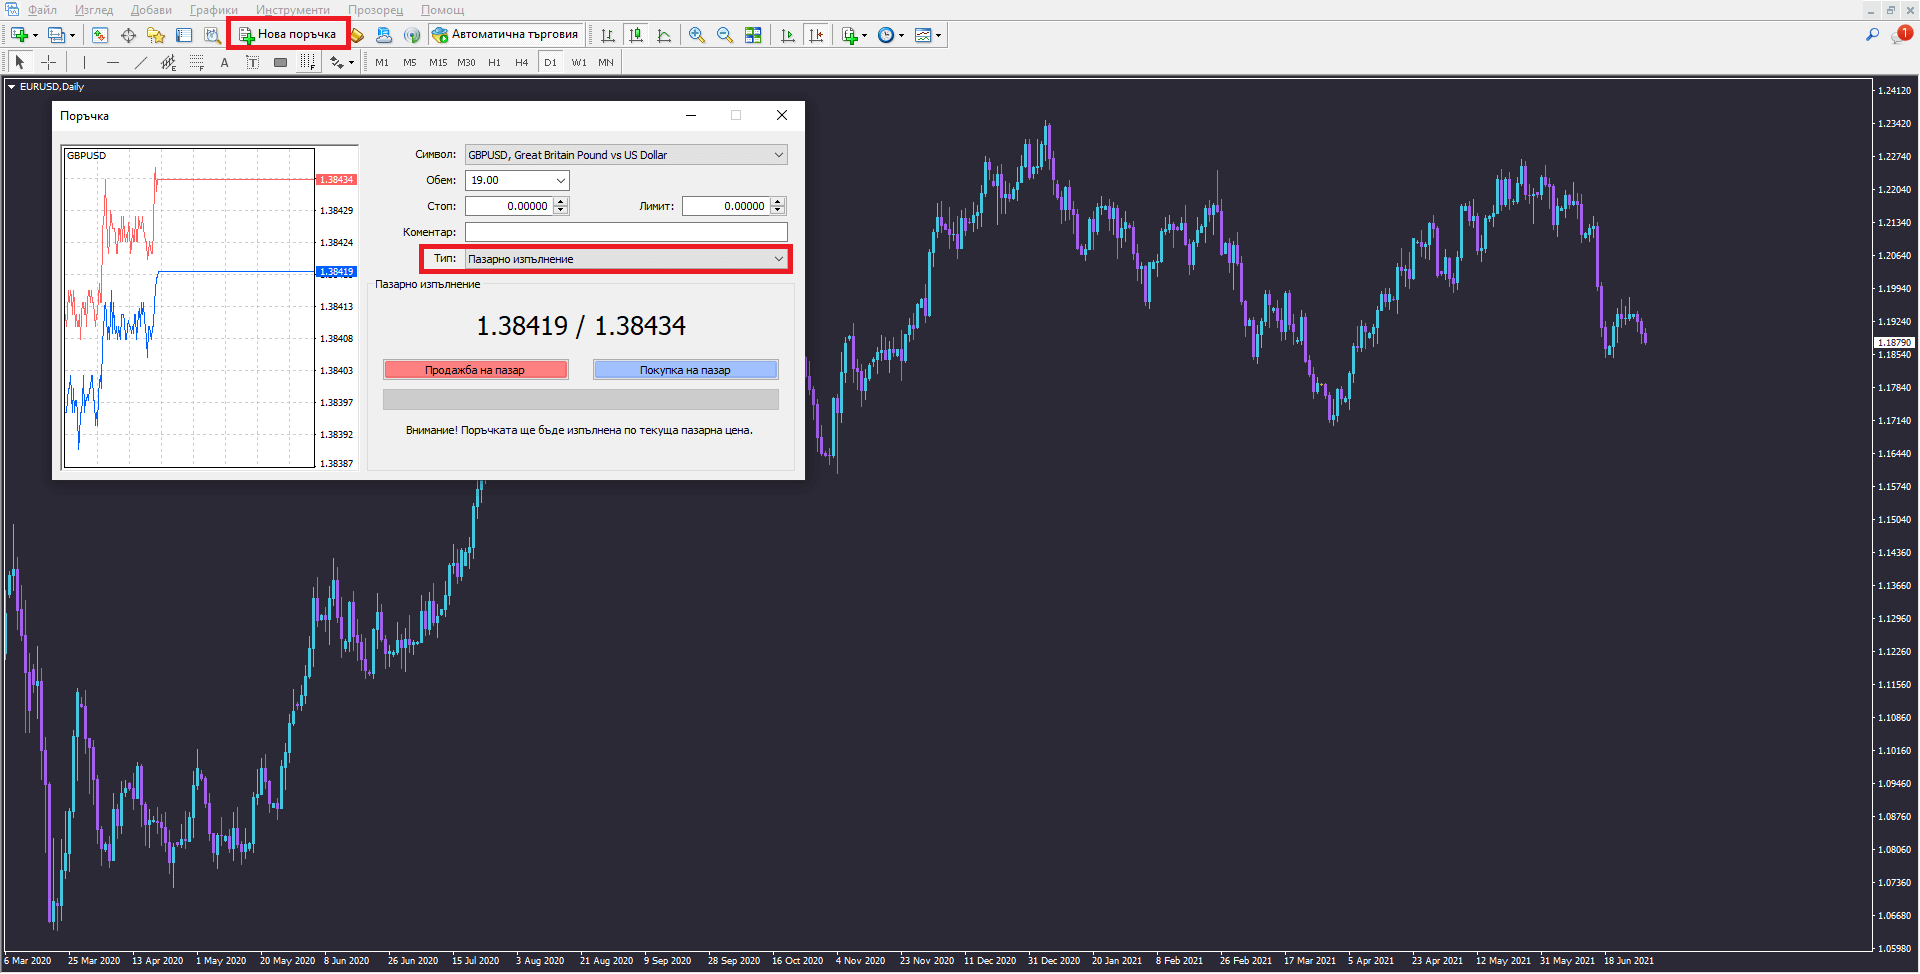
Task: Switch timeframe to H1
Action: tap(494, 62)
